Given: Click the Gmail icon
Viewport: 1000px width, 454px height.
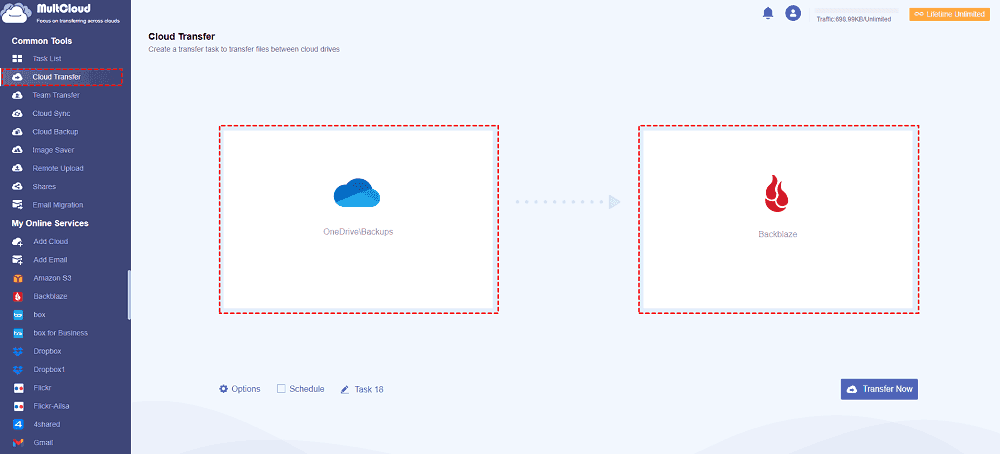Looking at the screenshot, I should 18,443.
